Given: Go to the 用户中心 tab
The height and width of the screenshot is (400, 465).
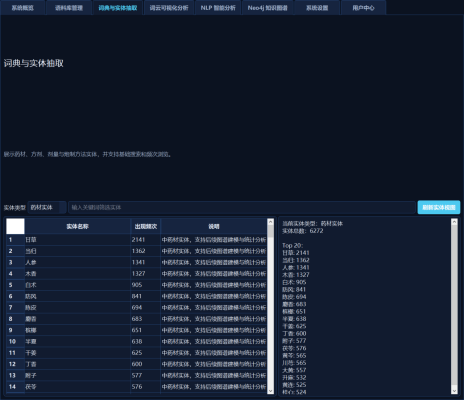Looking at the screenshot, I should coord(363,8).
